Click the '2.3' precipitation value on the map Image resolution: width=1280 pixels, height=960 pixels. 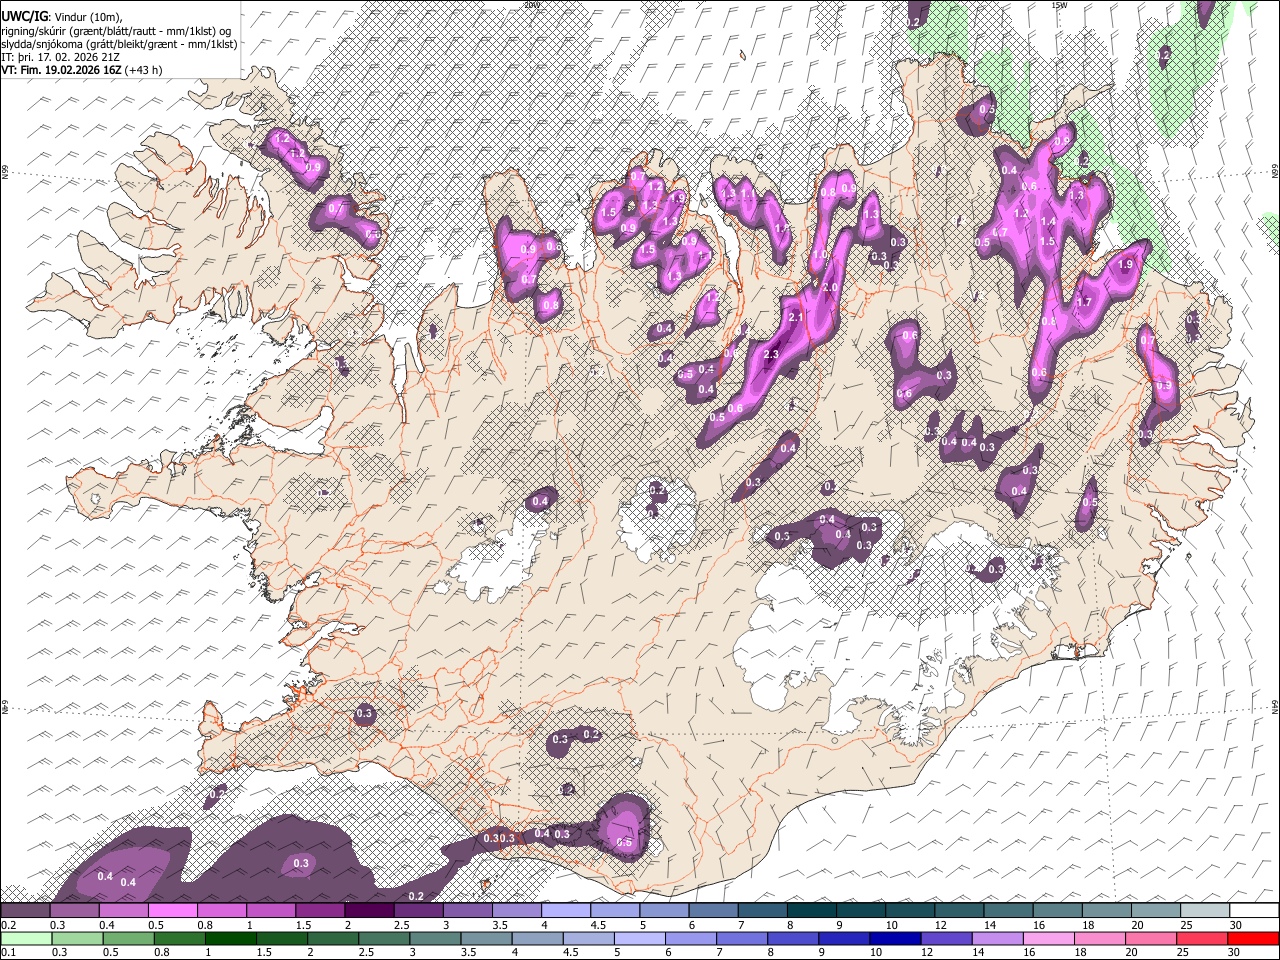771,355
